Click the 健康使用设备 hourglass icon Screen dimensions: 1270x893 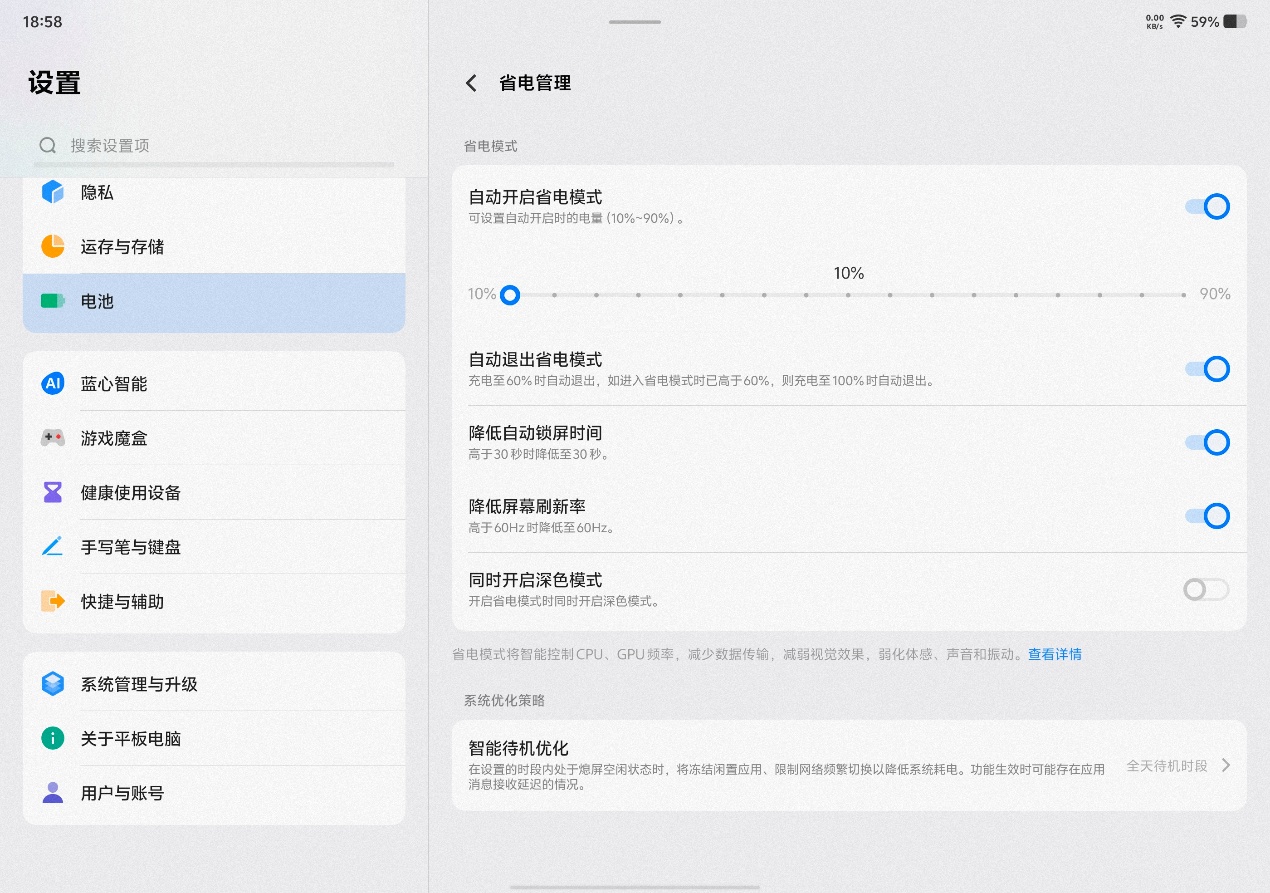(x=52, y=492)
